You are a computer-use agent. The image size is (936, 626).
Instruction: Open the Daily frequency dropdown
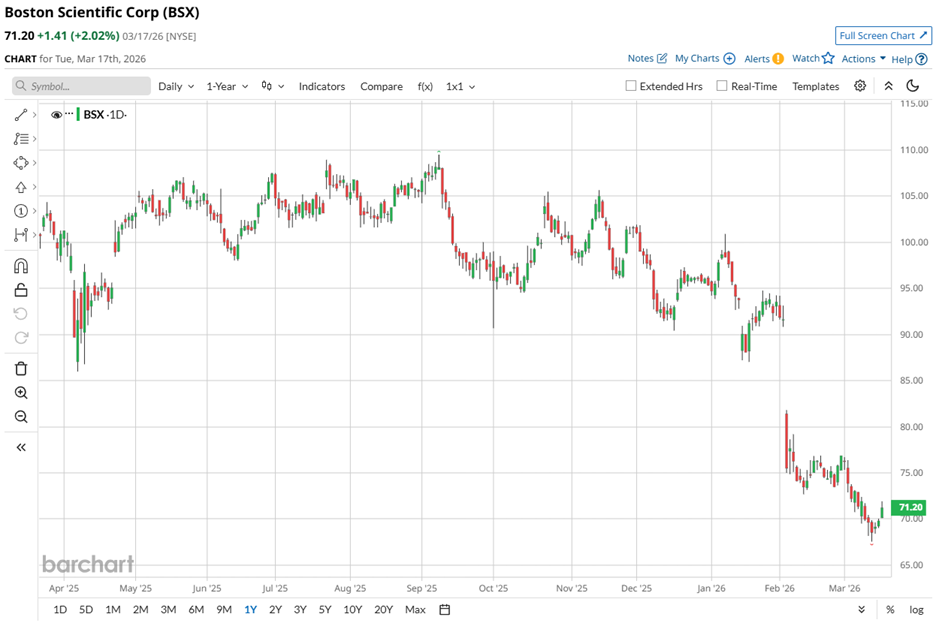tap(176, 86)
